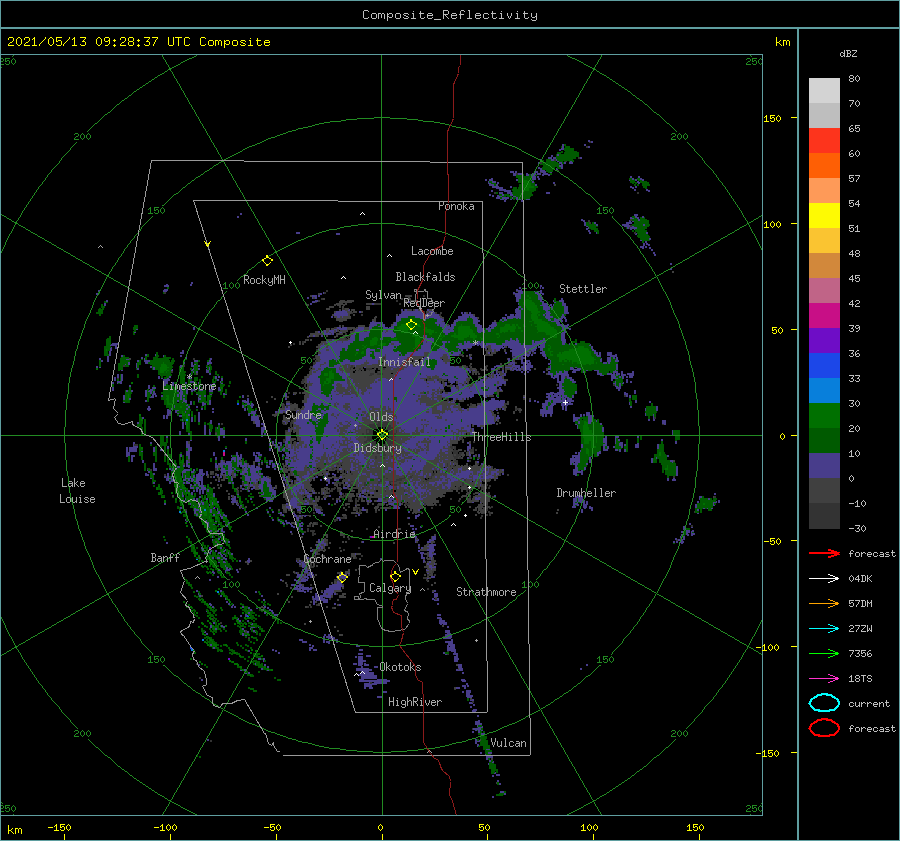Click the RedDeer city label
The width and height of the screenshot is (900, 841).
[424, 303]
